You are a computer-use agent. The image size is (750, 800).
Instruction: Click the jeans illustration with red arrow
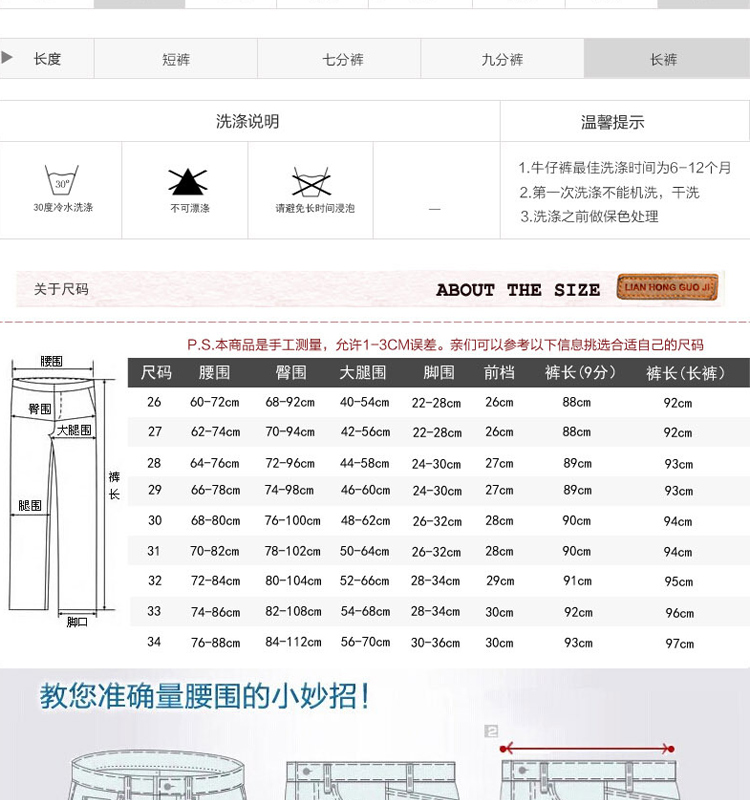[589, 771]
